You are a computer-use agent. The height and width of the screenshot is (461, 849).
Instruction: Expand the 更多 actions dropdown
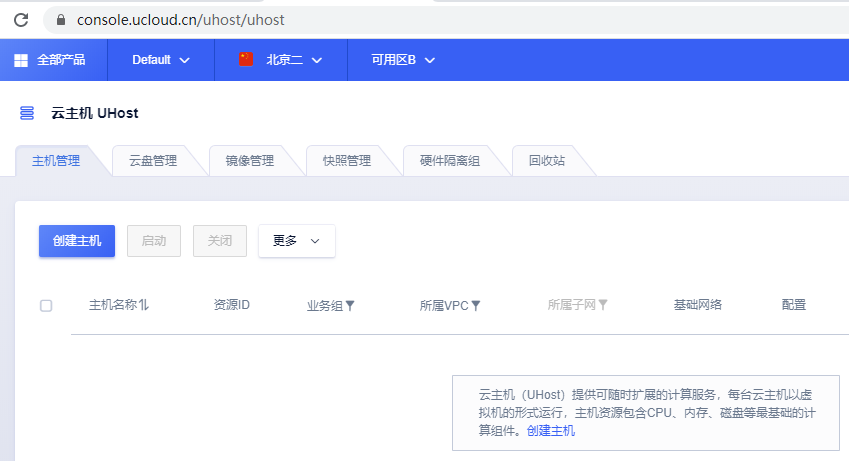click(297, 241)
